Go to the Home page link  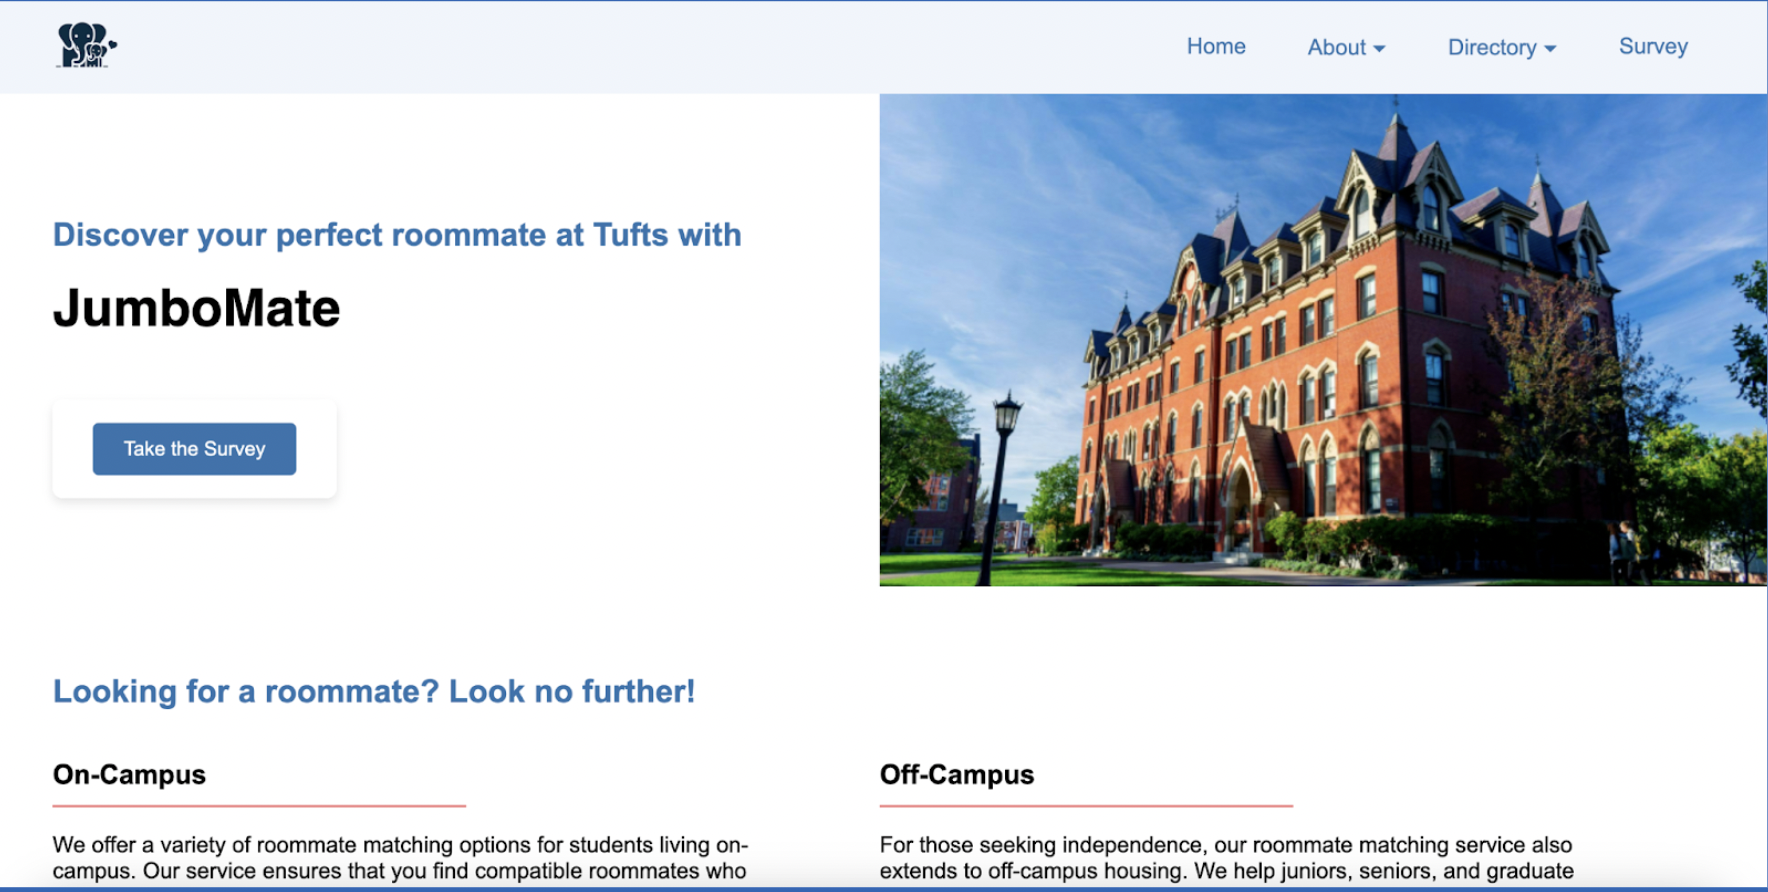[1216, 46]
